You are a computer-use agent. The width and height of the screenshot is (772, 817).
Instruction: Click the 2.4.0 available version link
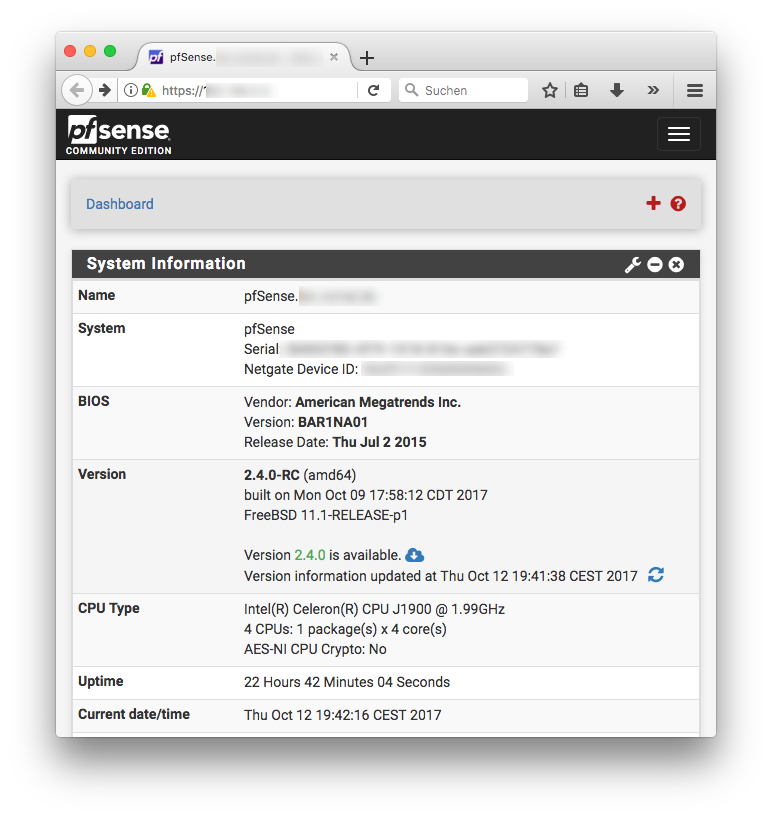pyautogui.click(x=310, y=555)
